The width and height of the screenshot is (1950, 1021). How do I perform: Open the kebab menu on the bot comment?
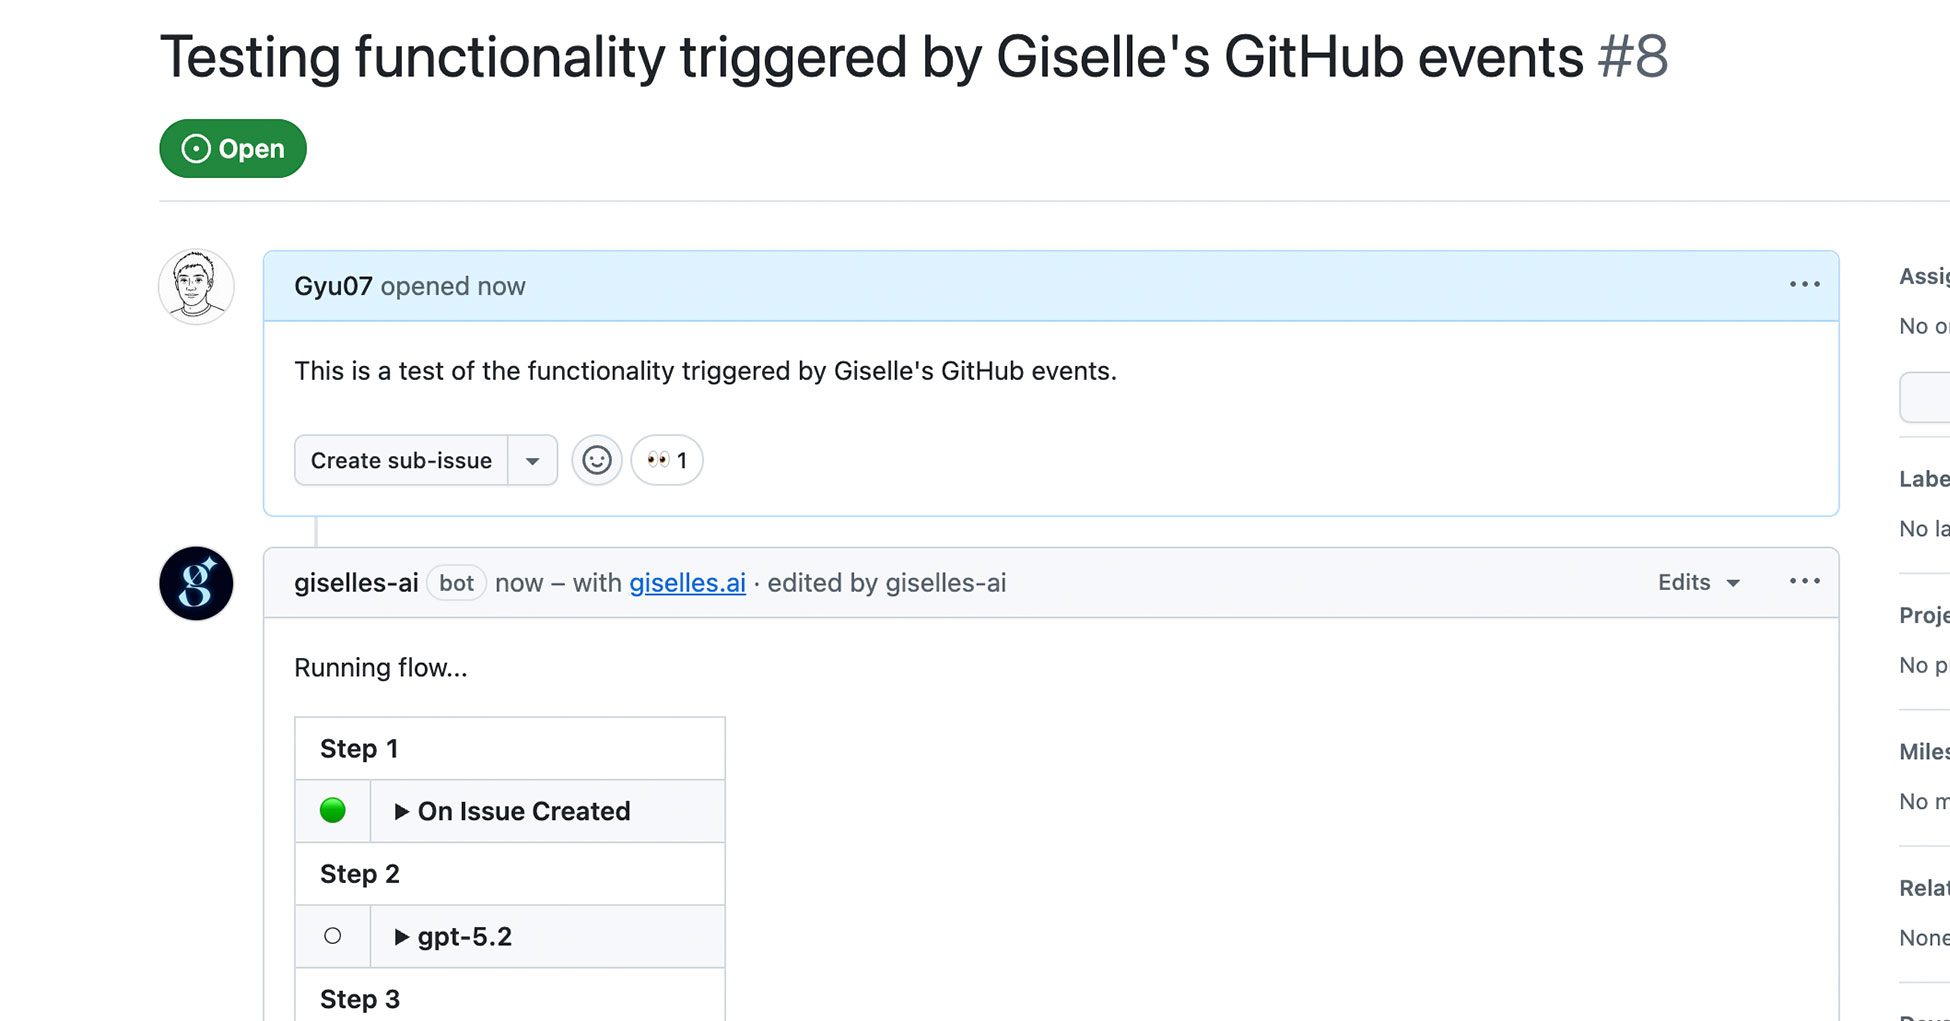pyautogui.click(x=1803, y=581)
